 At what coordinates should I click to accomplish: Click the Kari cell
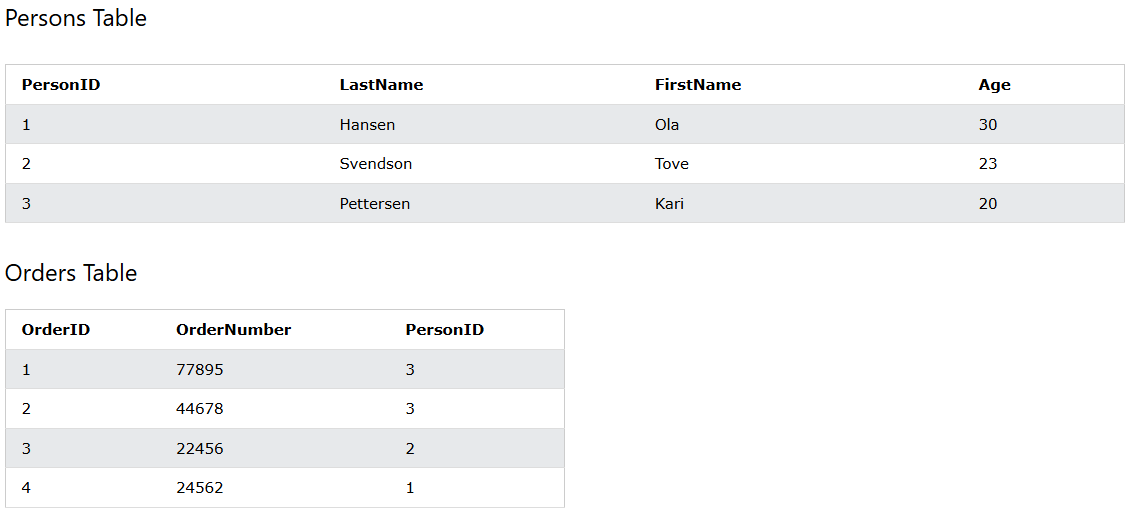coord(669,203)
